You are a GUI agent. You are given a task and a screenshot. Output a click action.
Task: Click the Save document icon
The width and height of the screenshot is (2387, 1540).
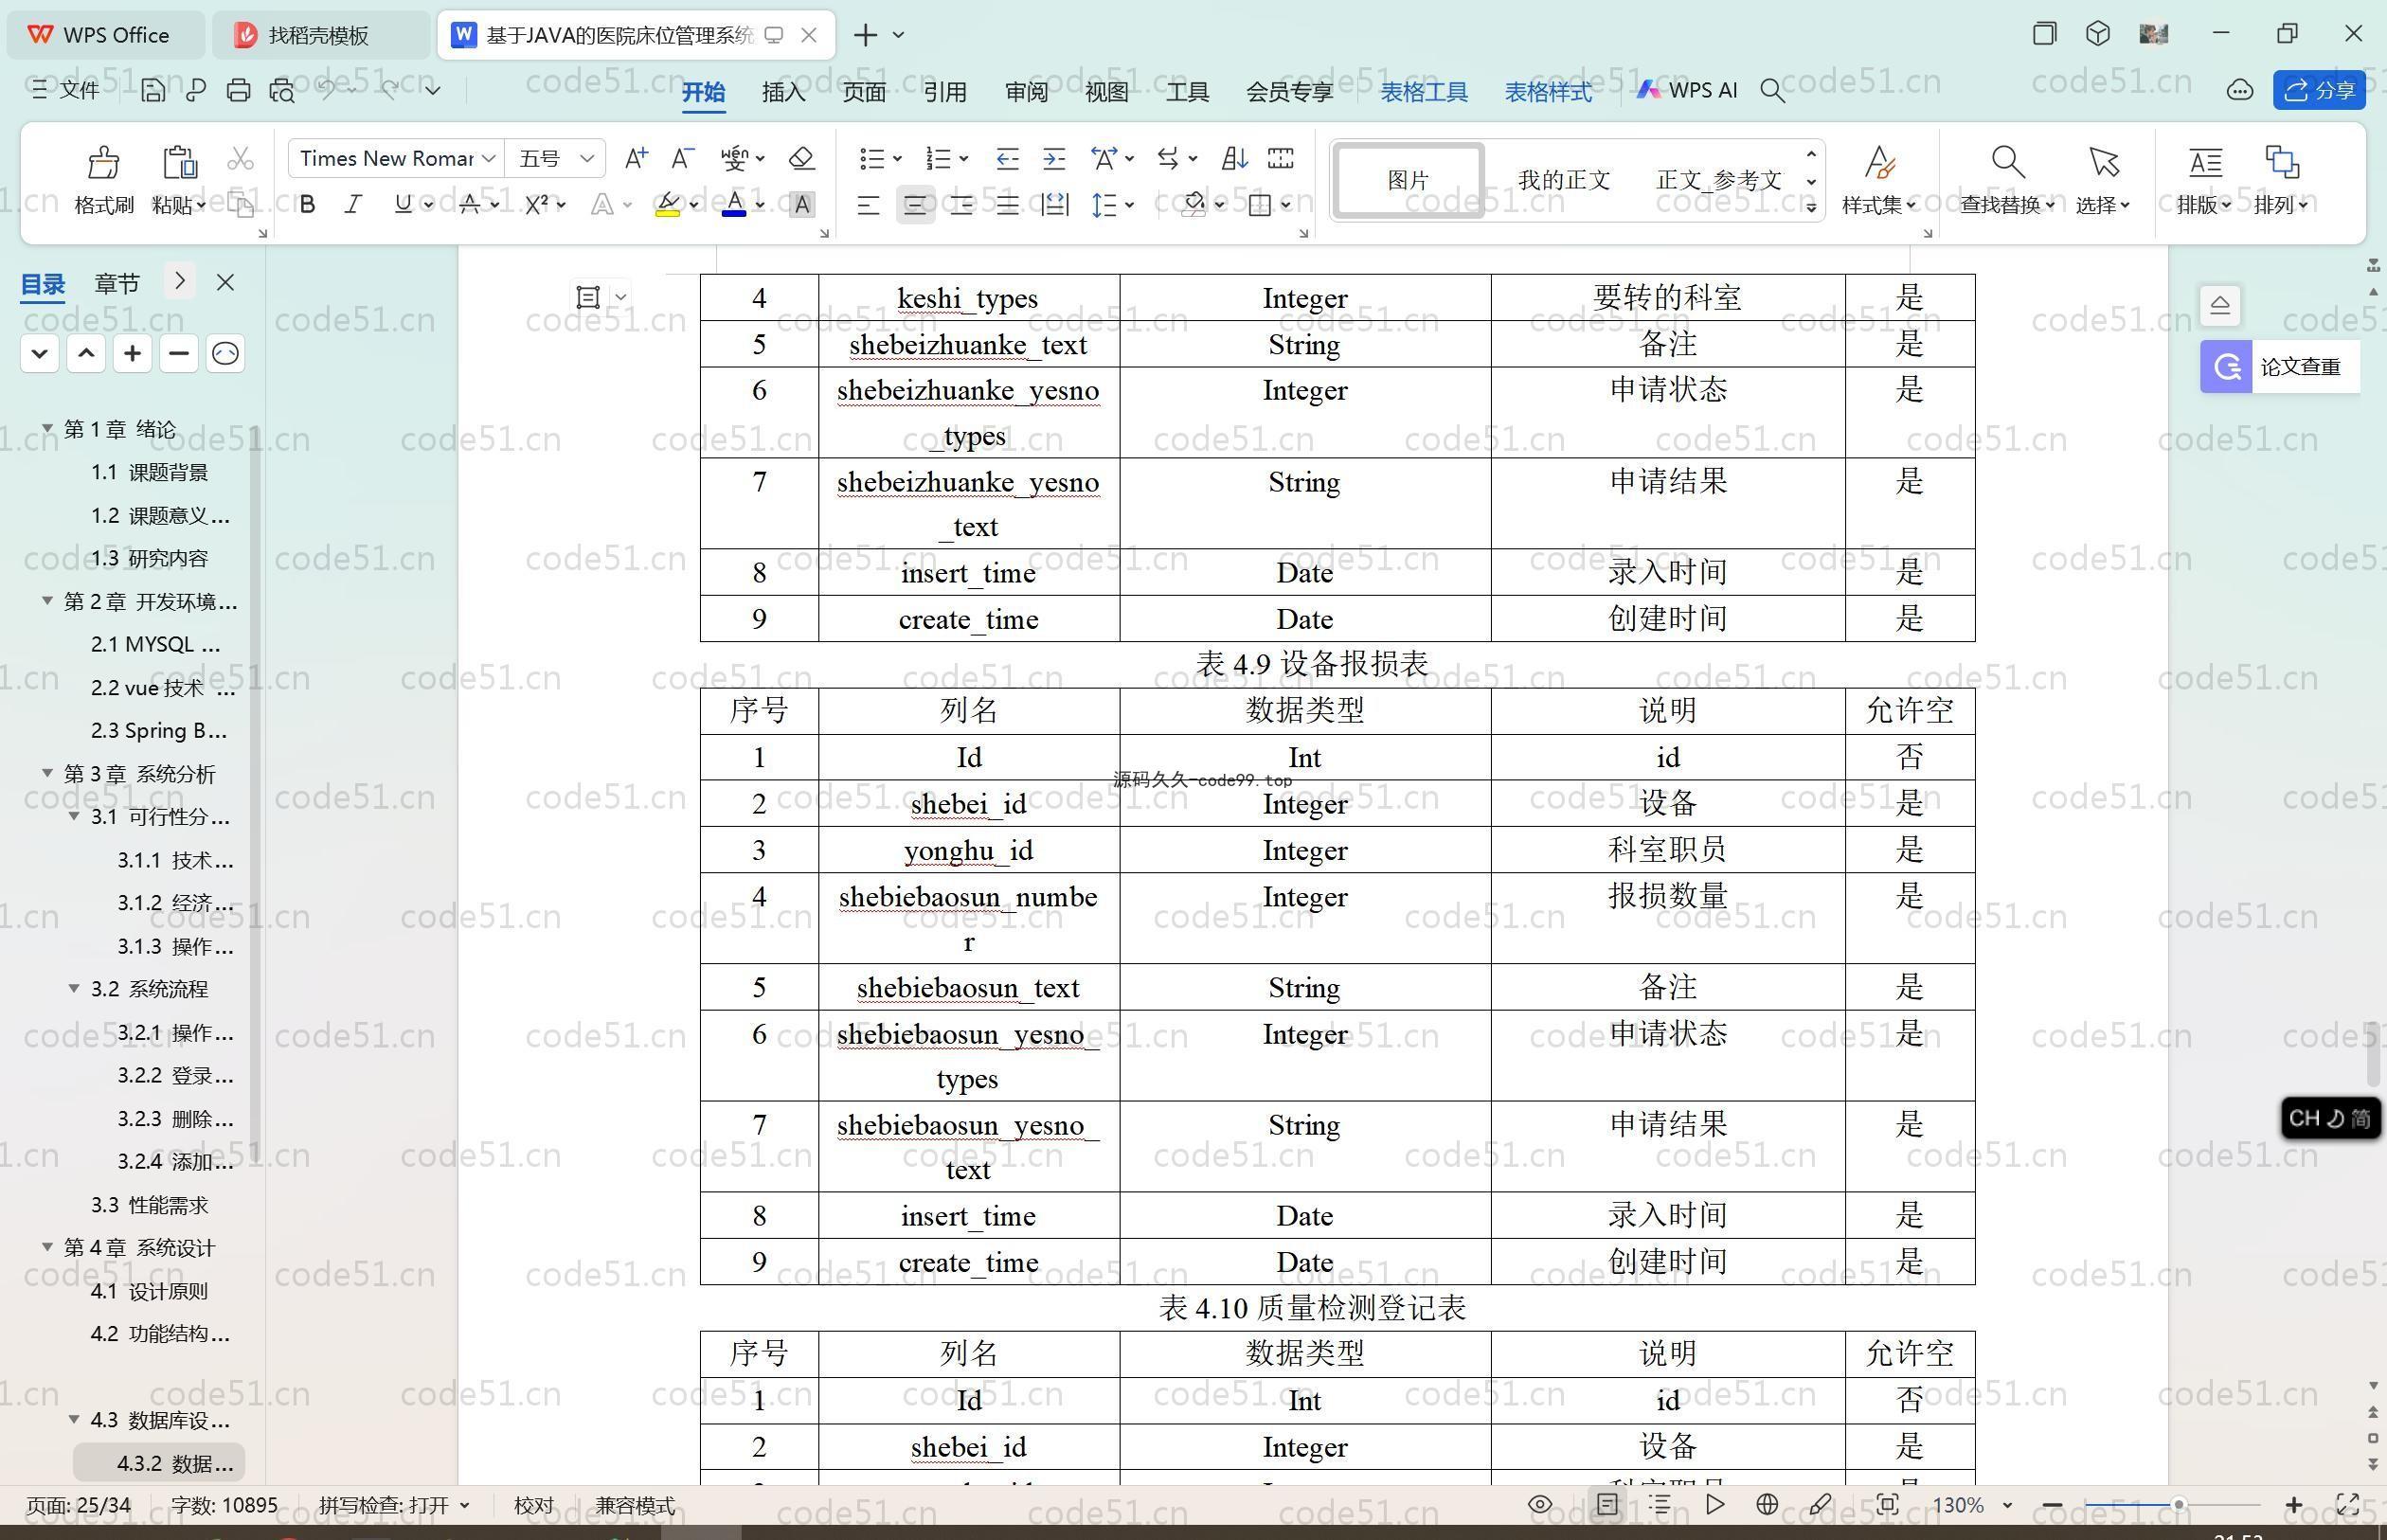[x=153, y=90]
